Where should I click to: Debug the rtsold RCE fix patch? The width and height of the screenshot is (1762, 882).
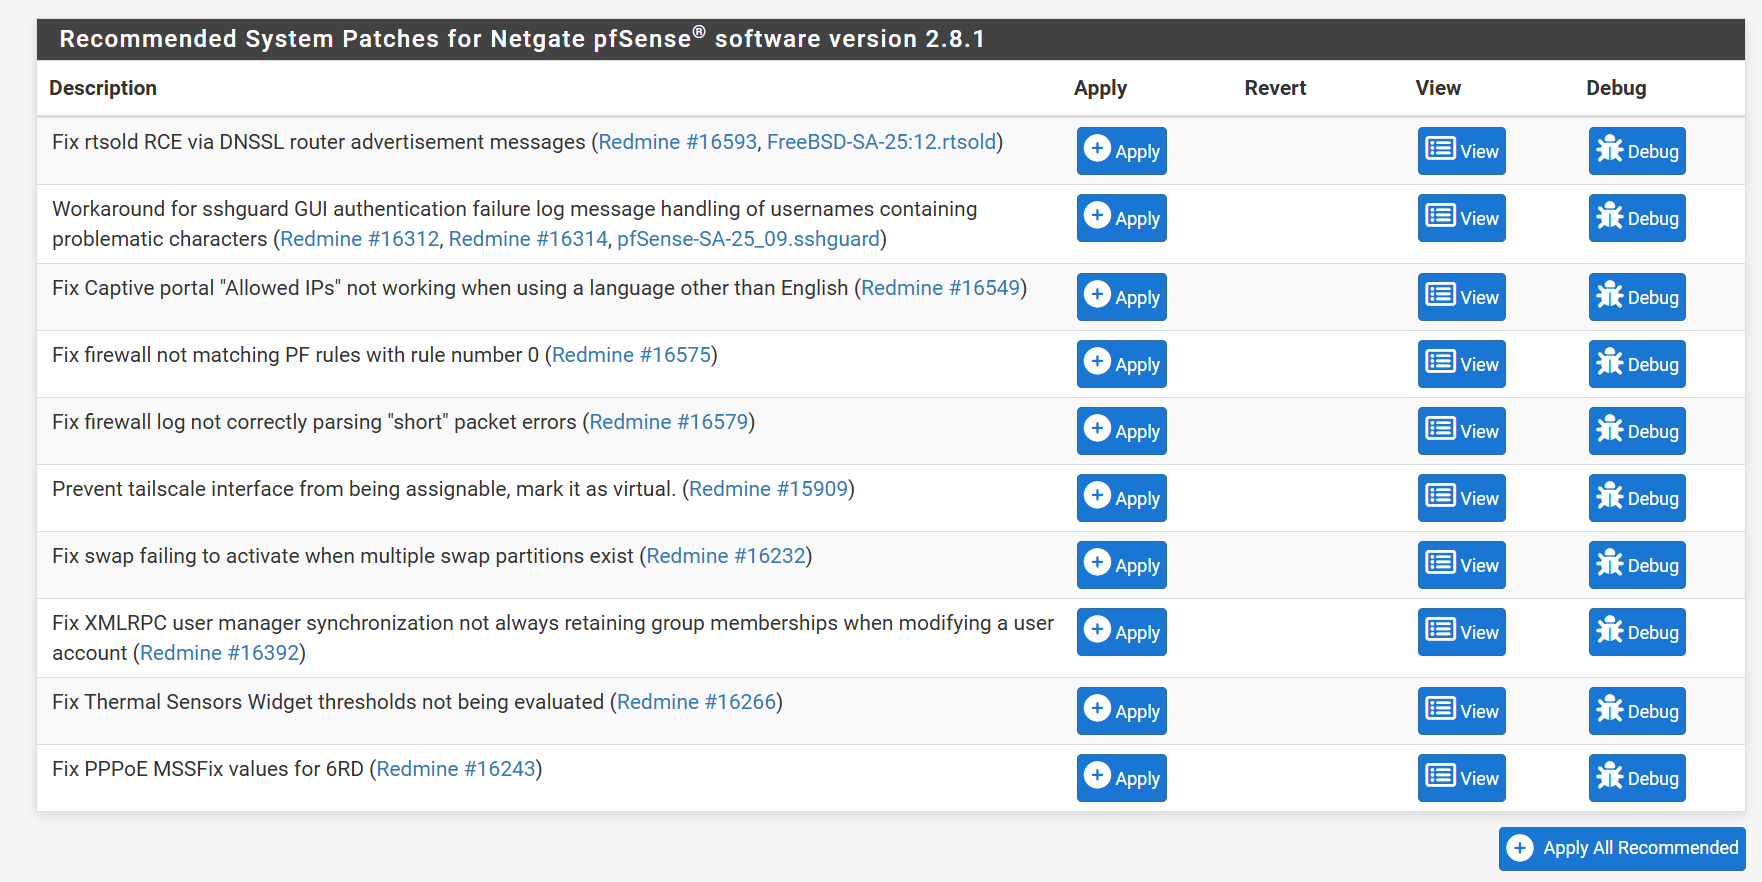pyautogui.click(x=1636, y=151)
